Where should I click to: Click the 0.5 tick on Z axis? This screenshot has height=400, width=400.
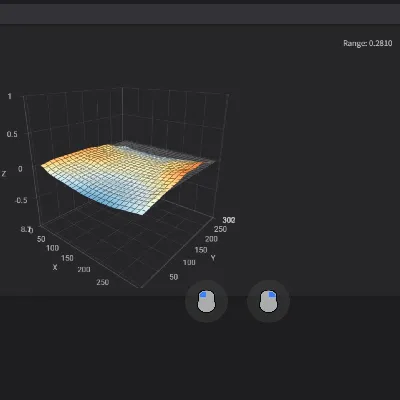pyautogui.click(x=12, y=134)
